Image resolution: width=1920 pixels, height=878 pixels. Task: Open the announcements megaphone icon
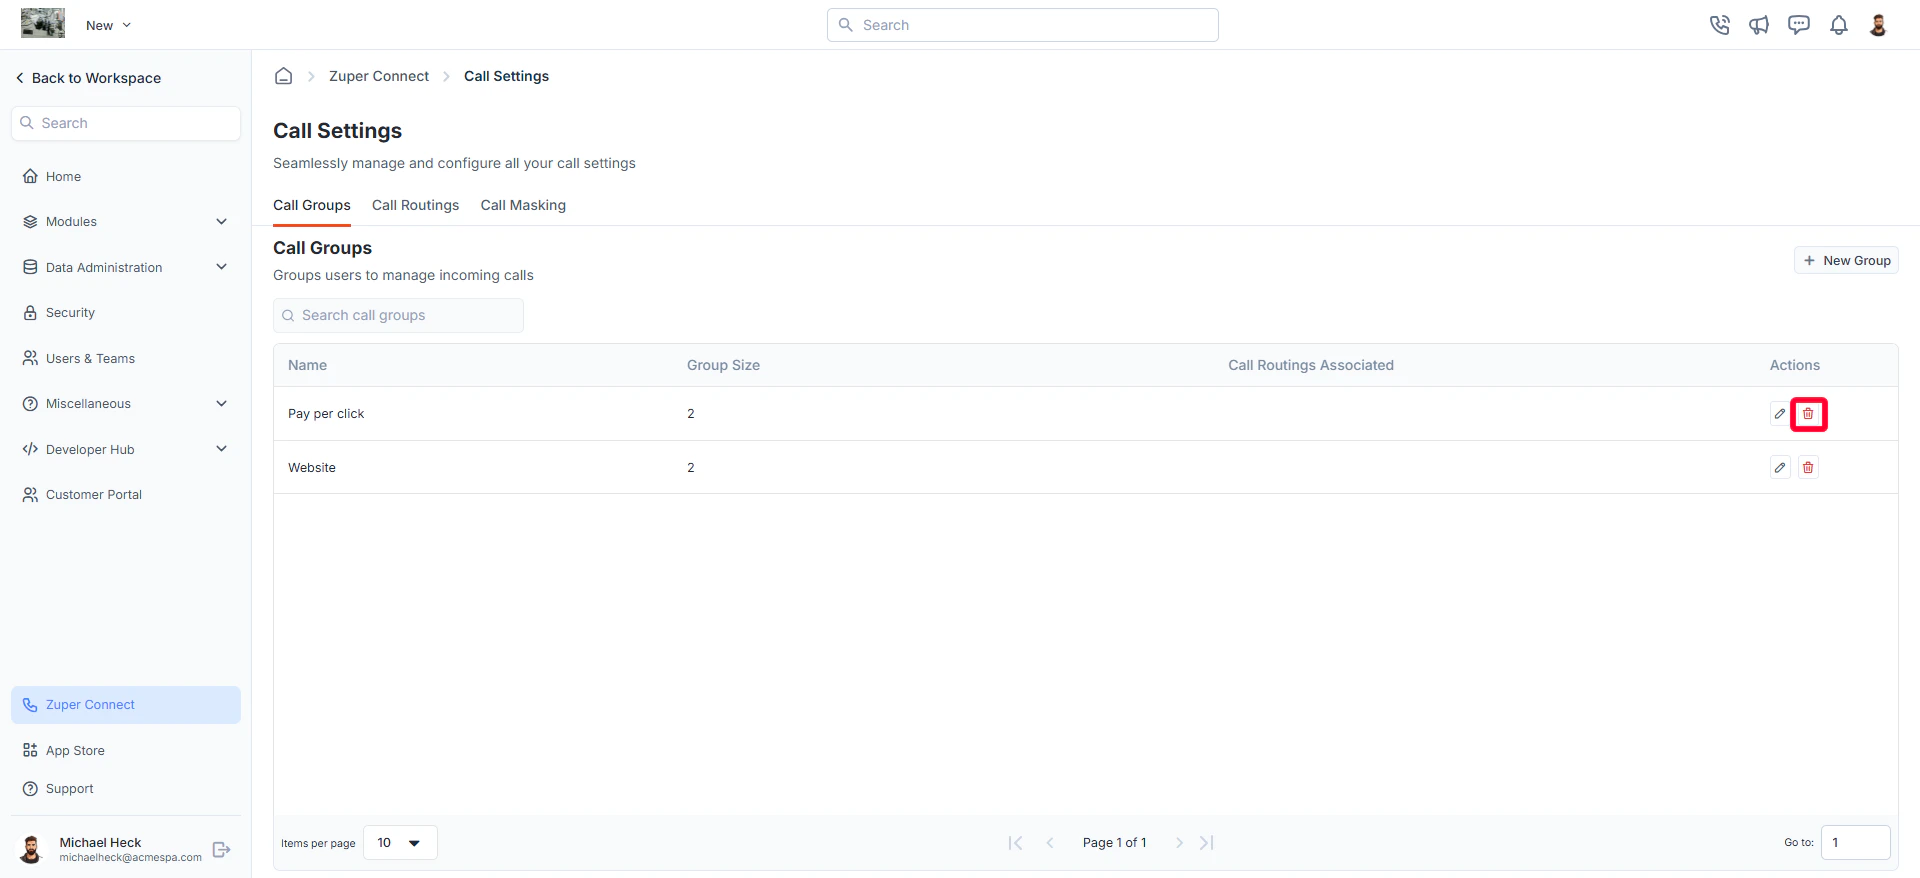click(x=1759, y=25)
